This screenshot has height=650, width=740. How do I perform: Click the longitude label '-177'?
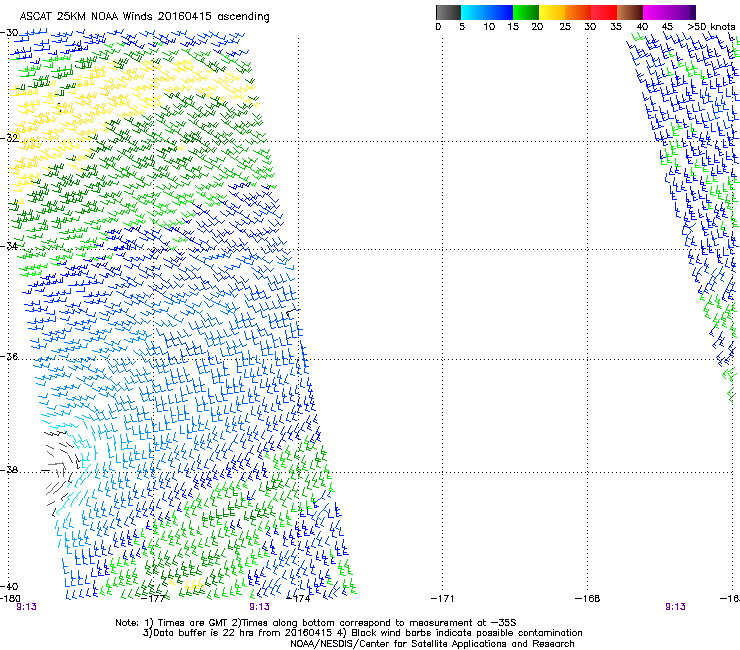pos(154,599)
